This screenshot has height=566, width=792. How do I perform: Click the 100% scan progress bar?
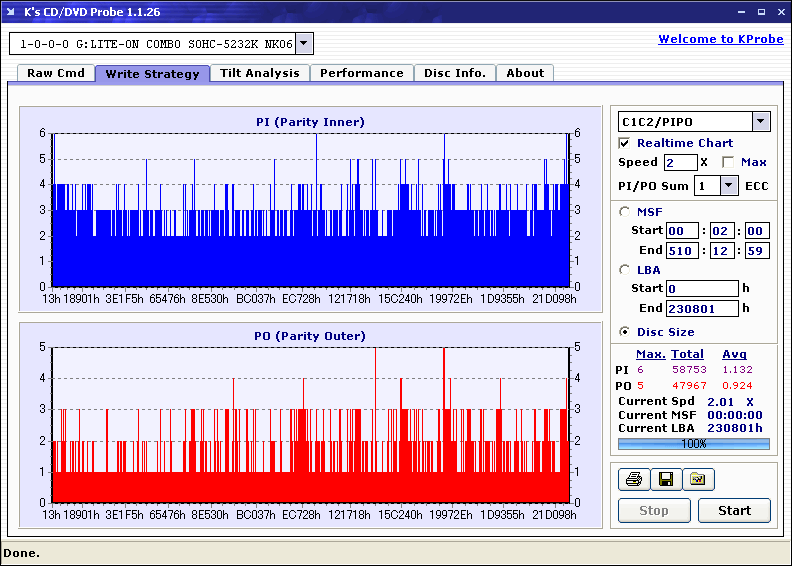coord(693,443)
